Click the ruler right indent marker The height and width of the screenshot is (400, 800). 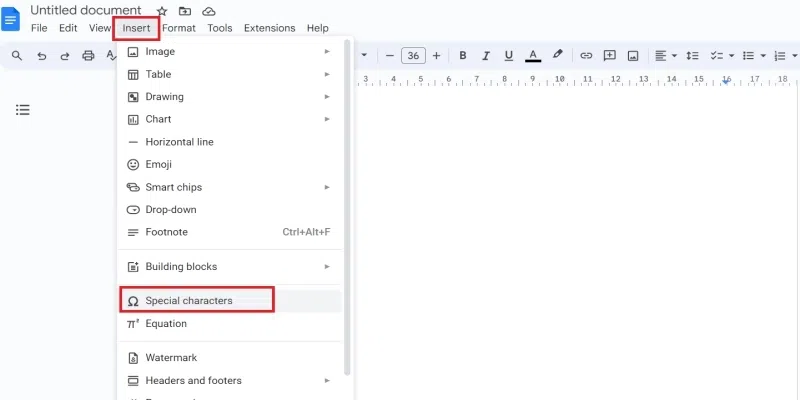(x=726, y=81)
